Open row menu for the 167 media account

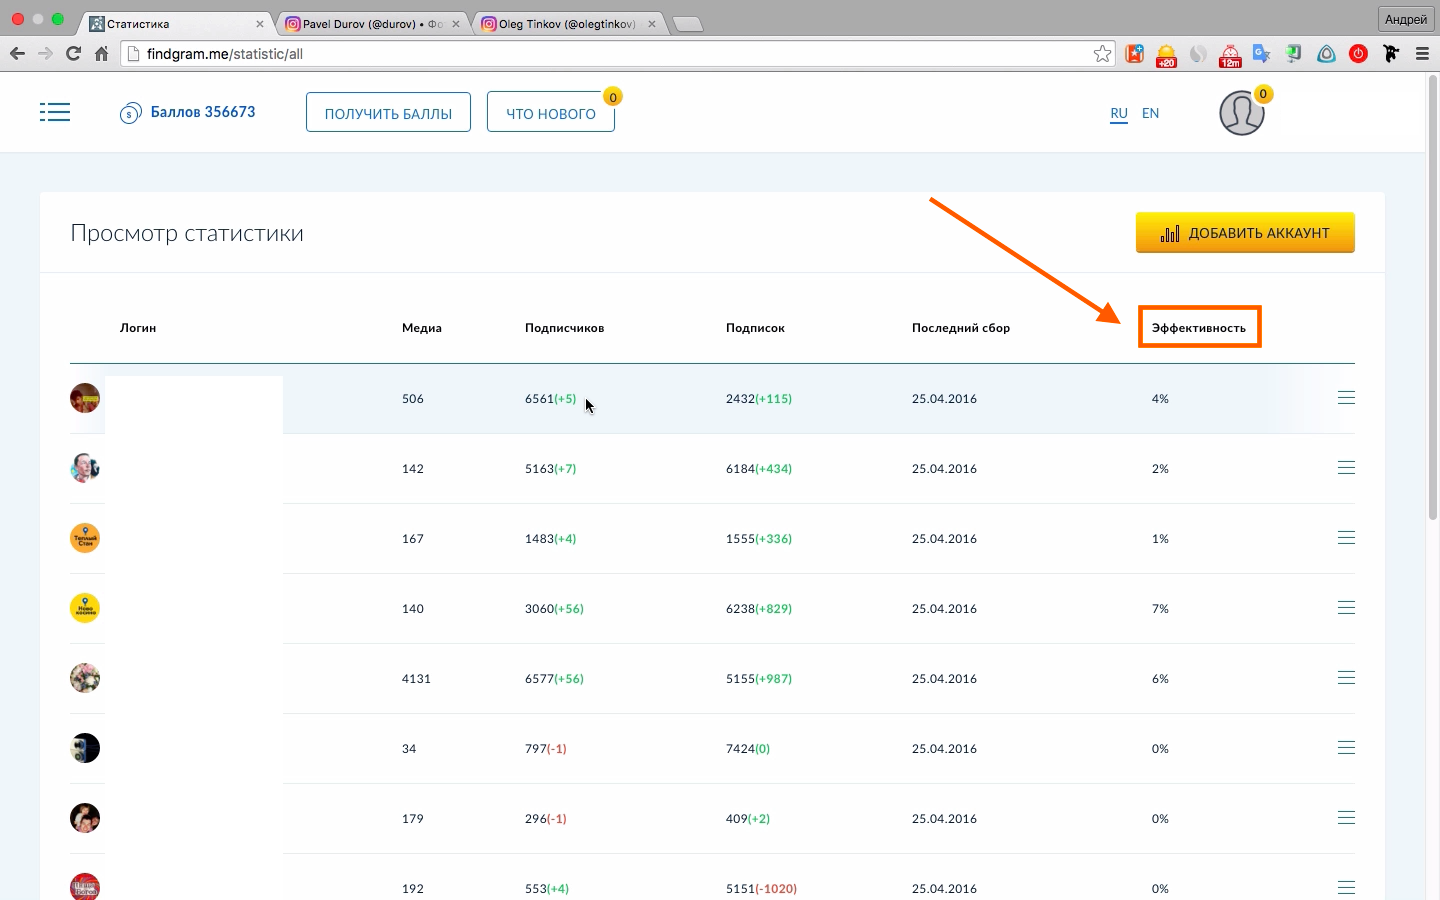pyautogui.click(x=1346, y=538)
